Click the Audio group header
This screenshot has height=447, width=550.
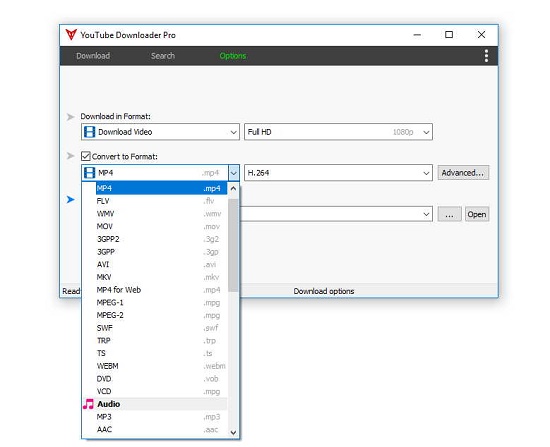(155, 404)
